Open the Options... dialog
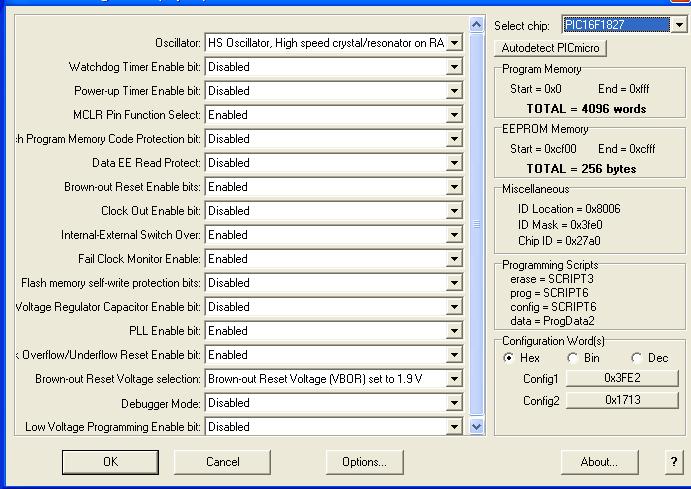Viewport: 691px width, 489px height. point(364,462)
